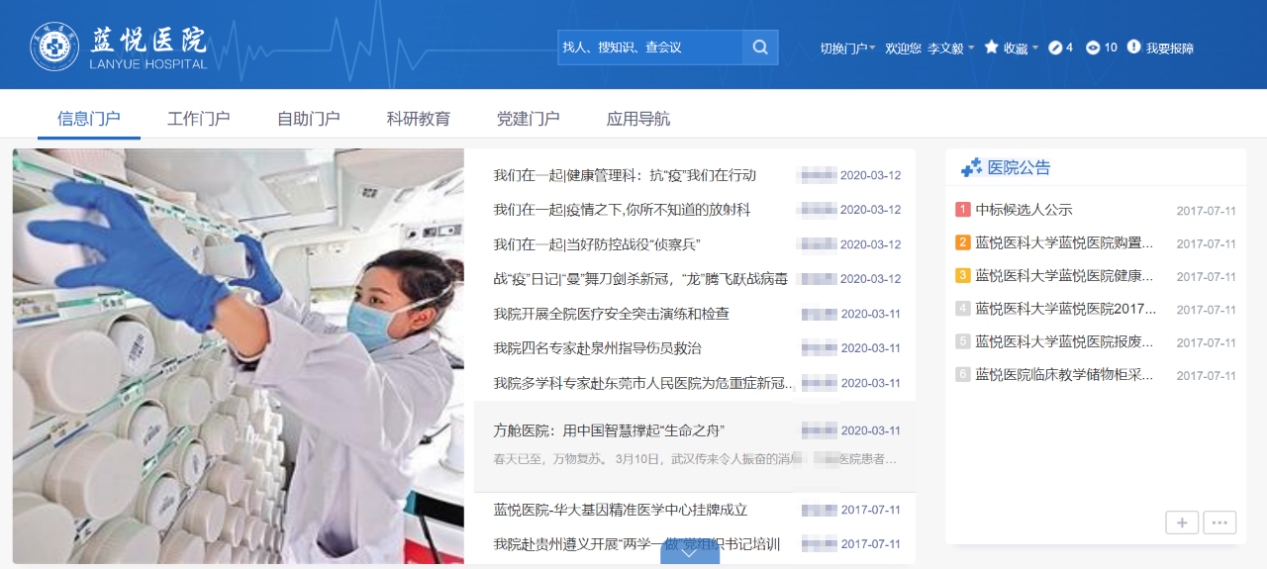Open article 我们在一起|当好防控战役"侦察兵"
This screenshot has height=569, width=1267.
597,244
